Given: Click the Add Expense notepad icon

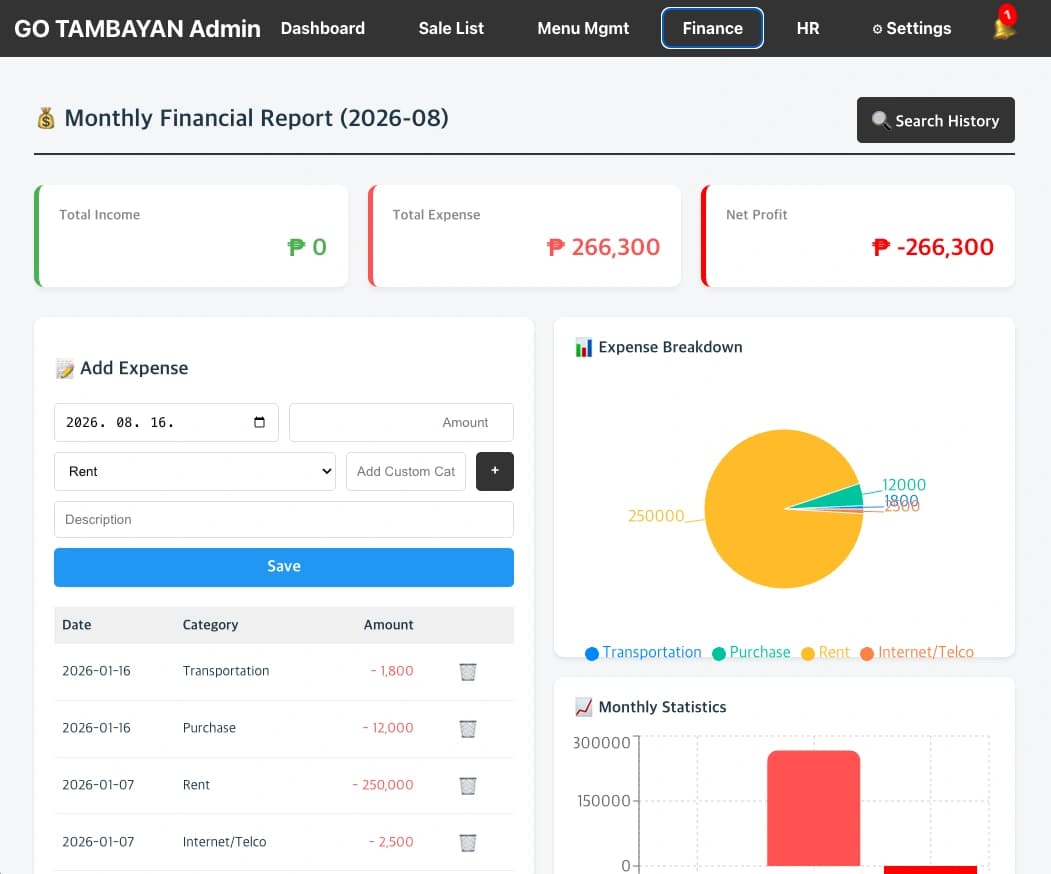Looking at the screenshot, I should pyautogui.click(x=65, y=369).
